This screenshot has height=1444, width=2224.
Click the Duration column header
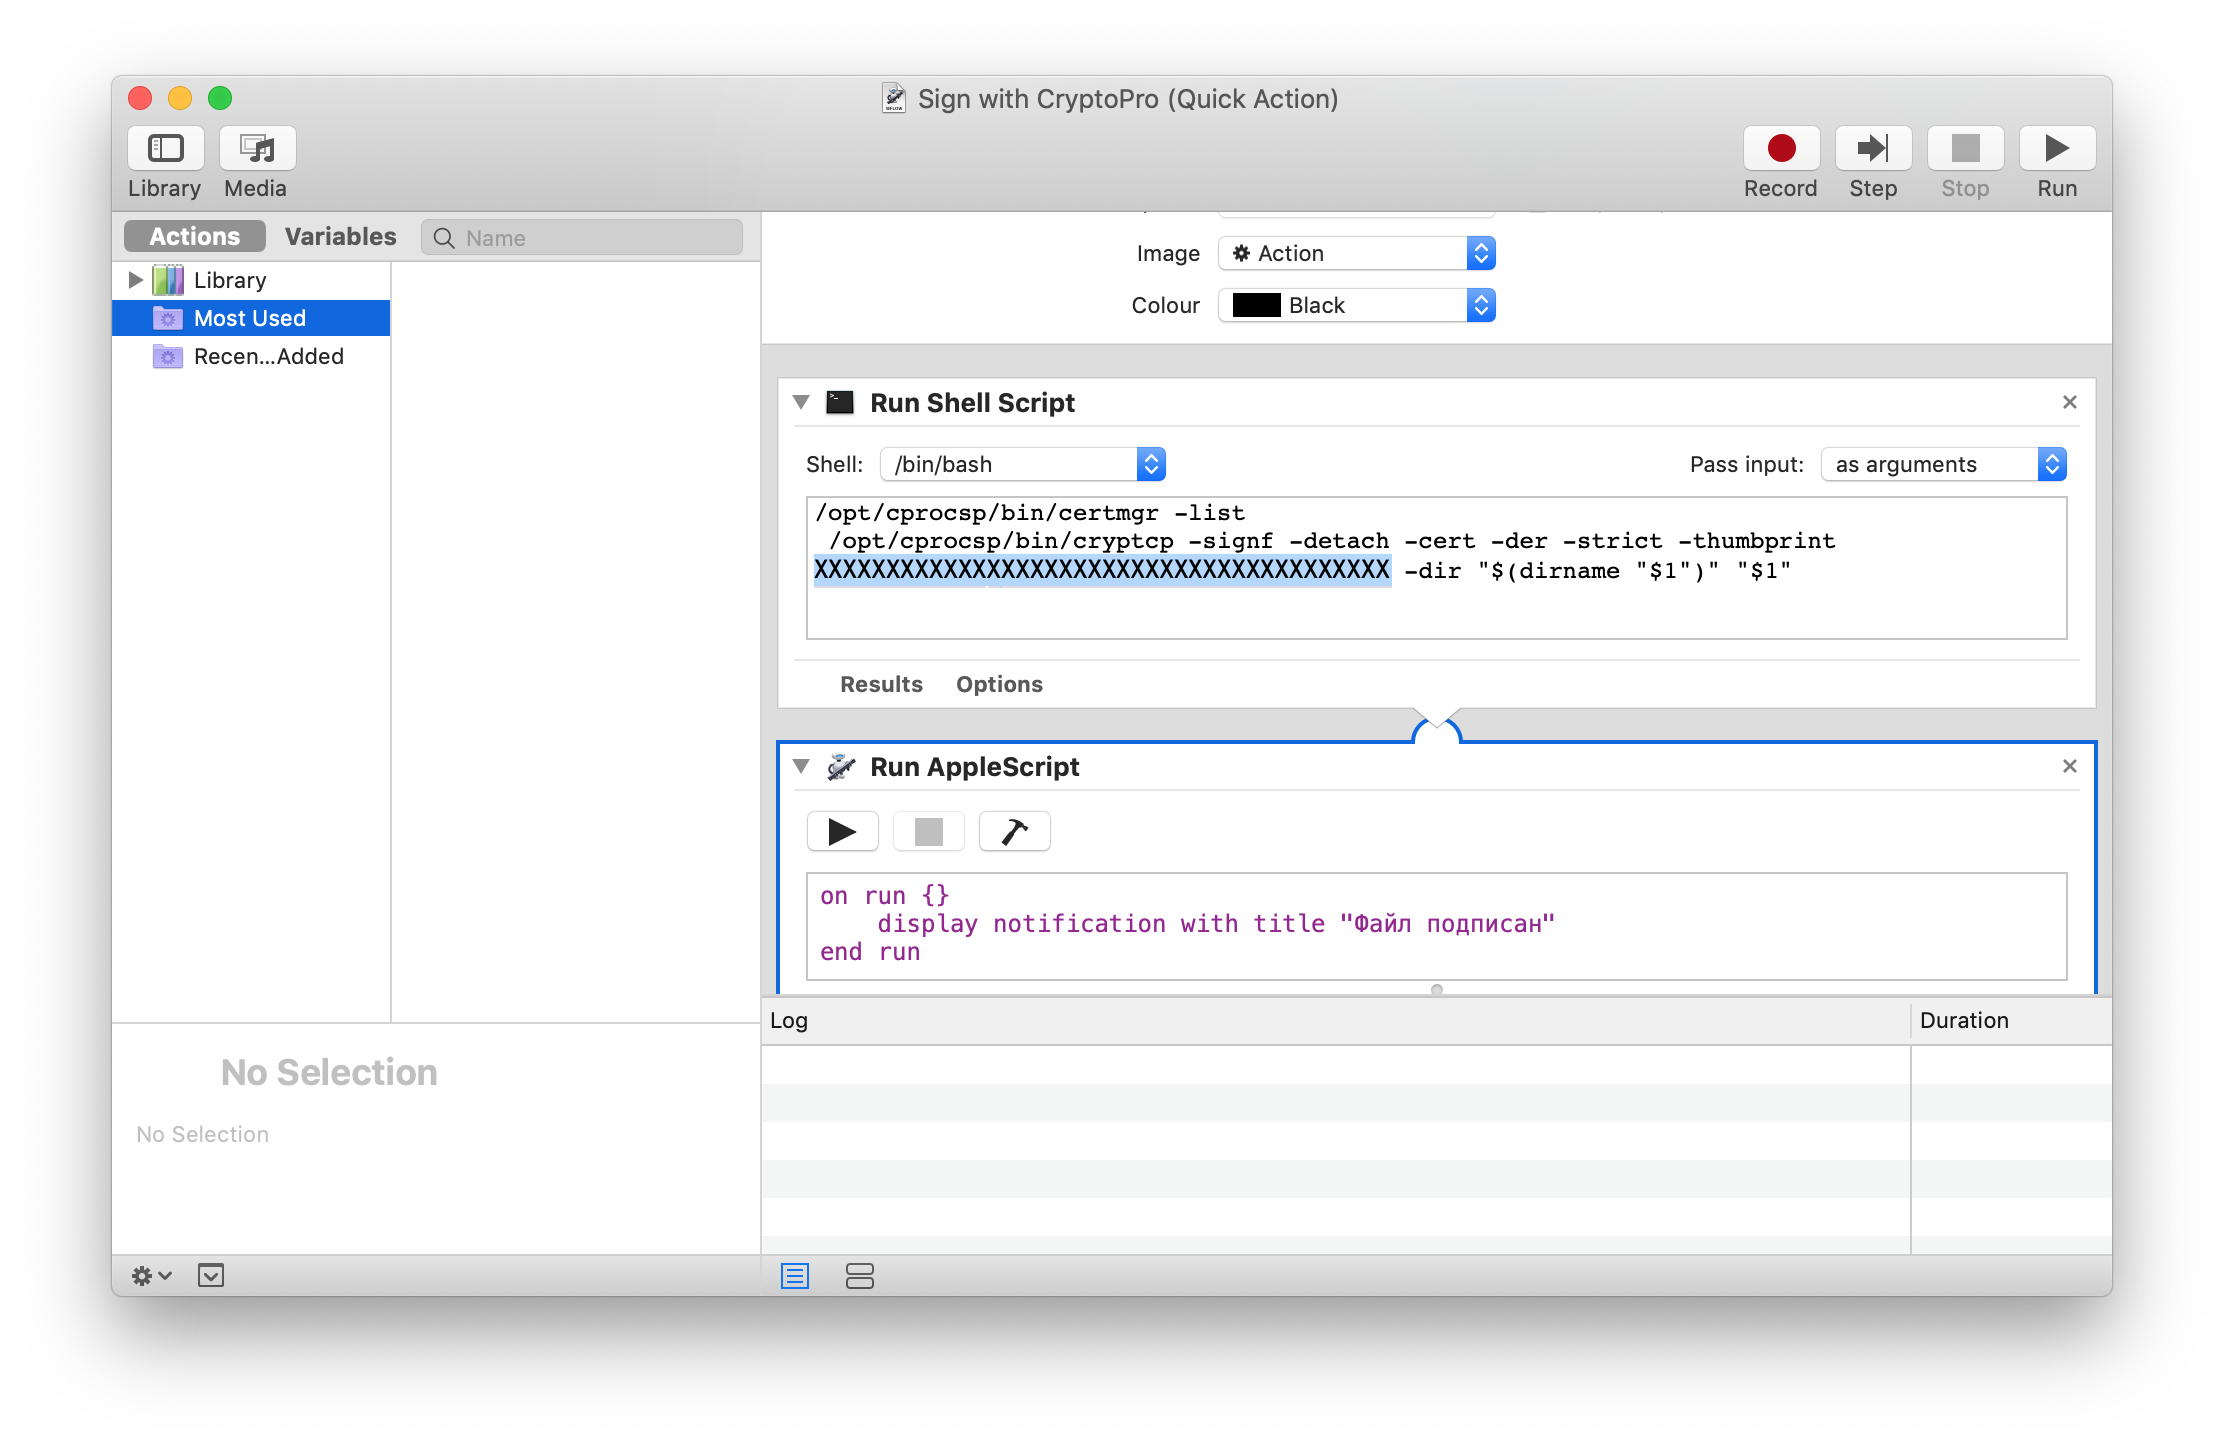click(x=2011, y=1021)
